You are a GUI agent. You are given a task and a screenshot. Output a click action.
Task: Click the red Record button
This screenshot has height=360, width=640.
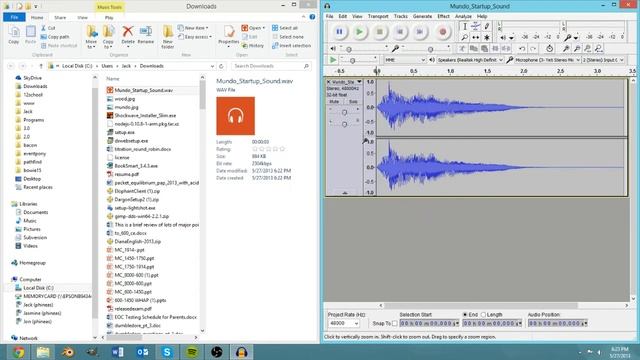tap(443, 32)
